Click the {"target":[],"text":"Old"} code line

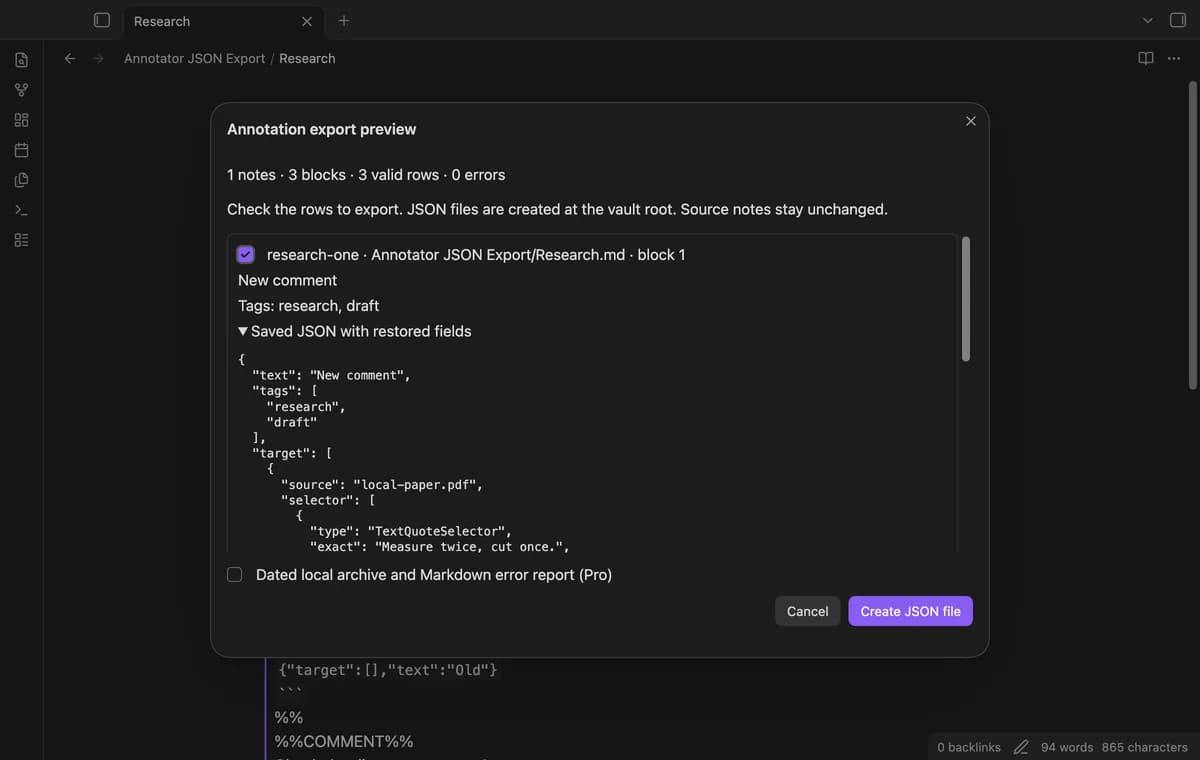click(x=388, y=669)
